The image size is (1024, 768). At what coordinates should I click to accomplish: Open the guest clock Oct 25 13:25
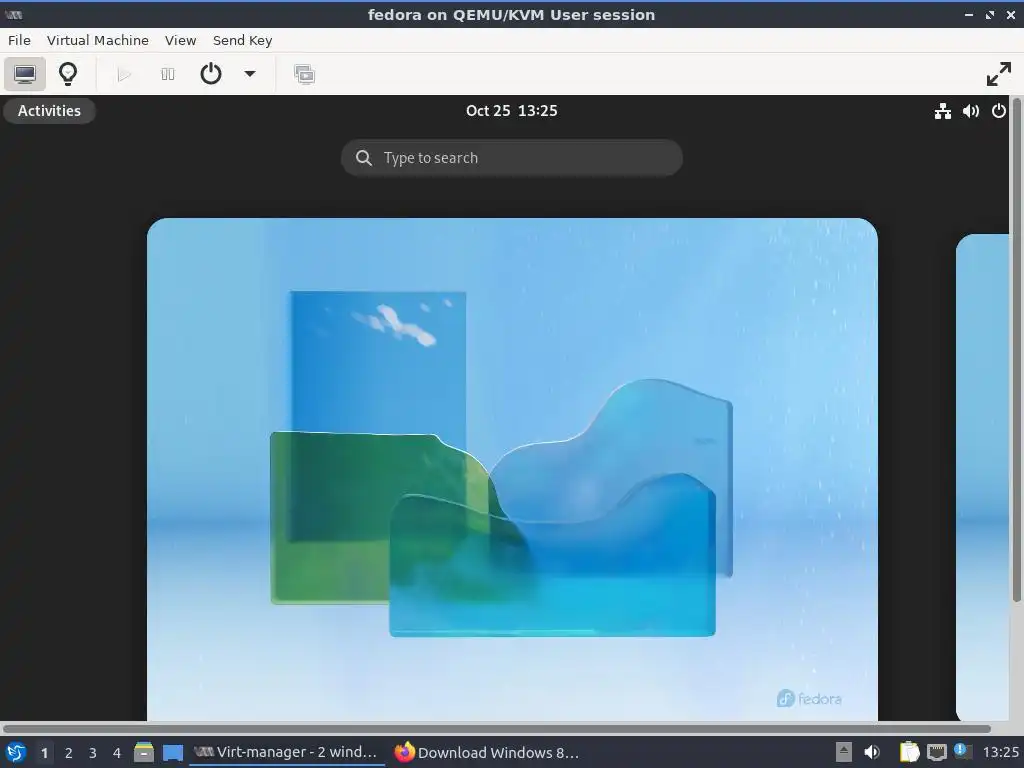point(511,110)
